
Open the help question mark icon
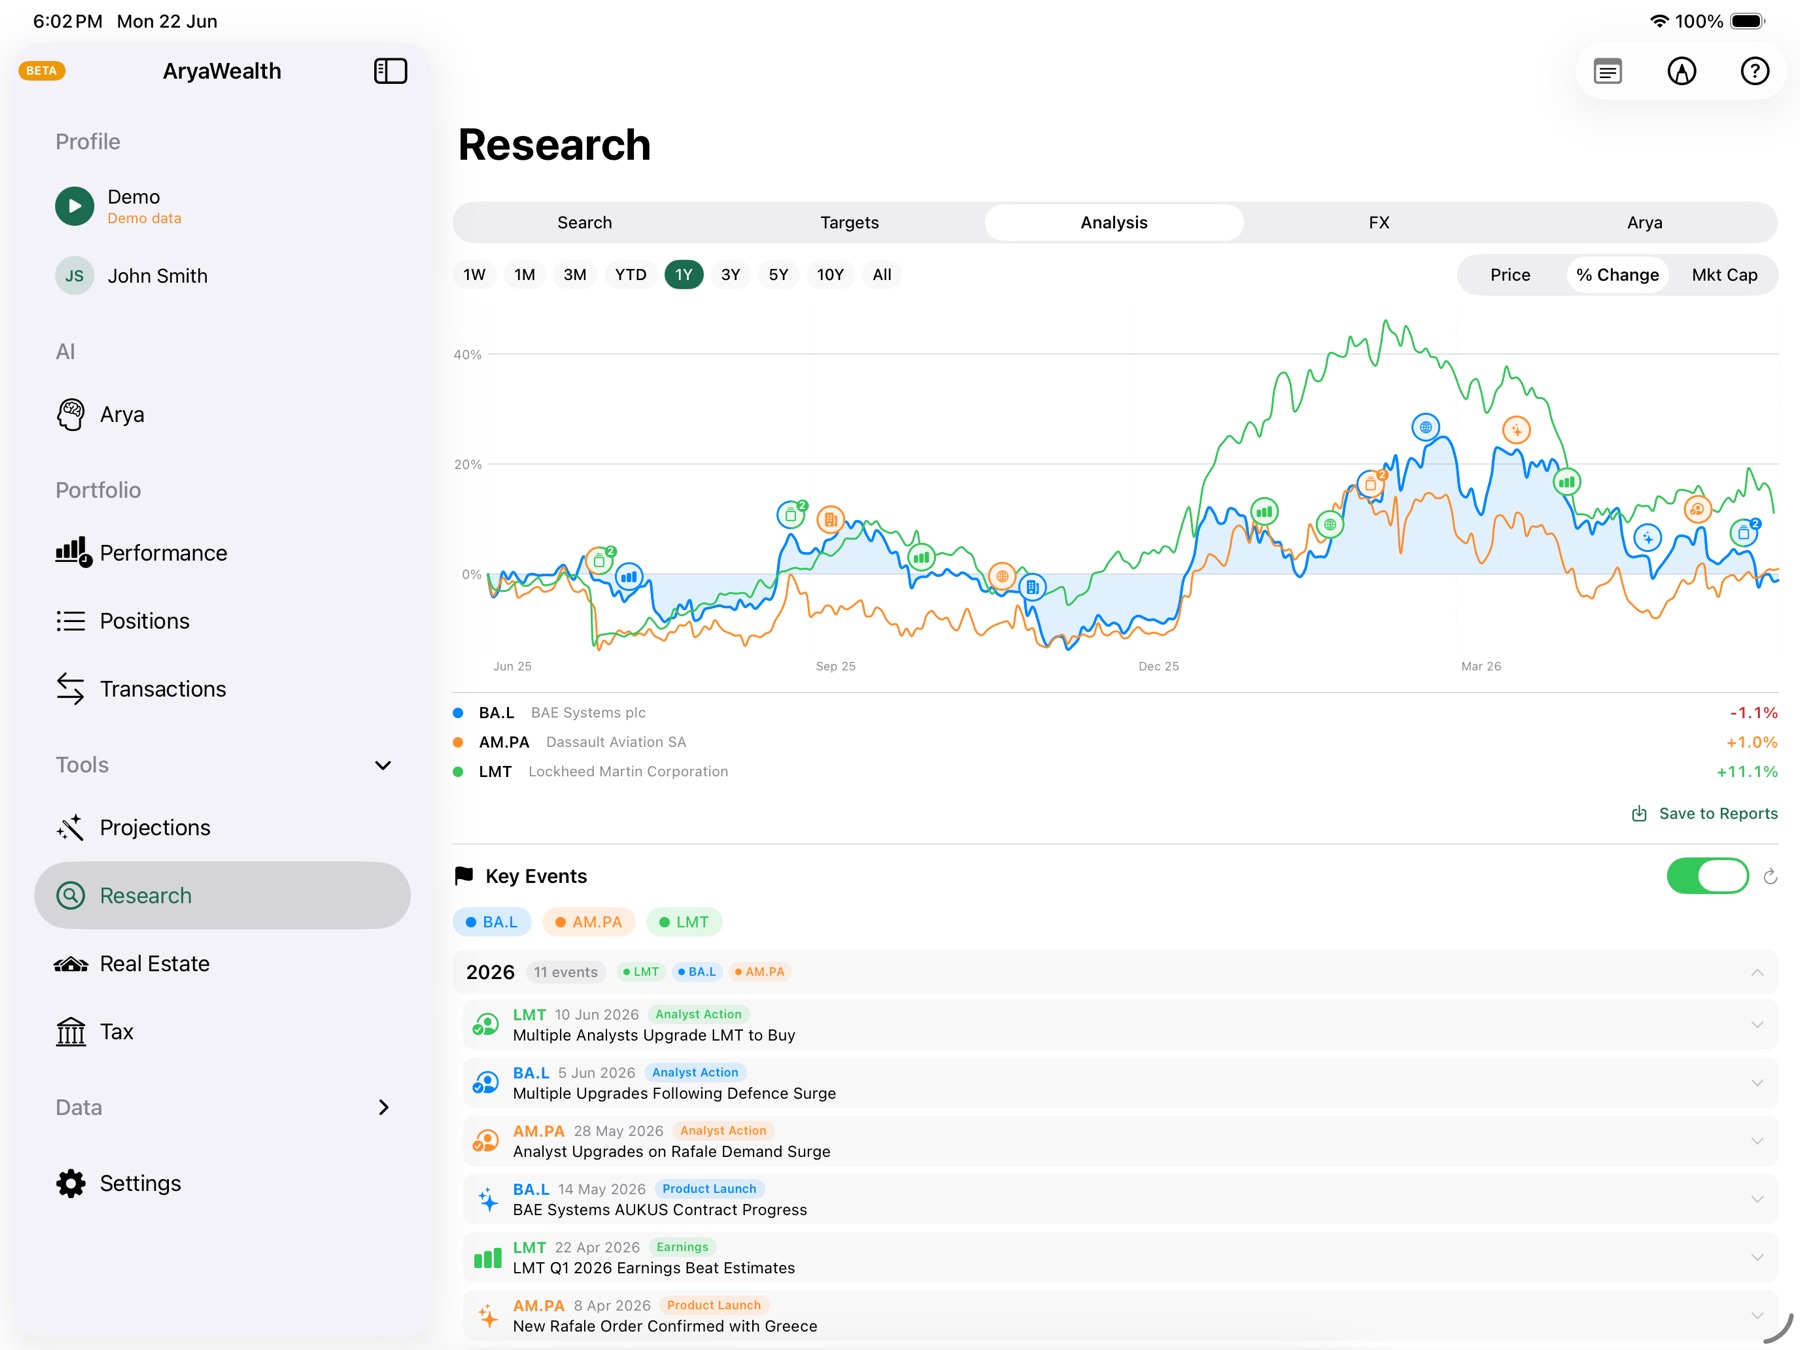tap(1755, 71)
